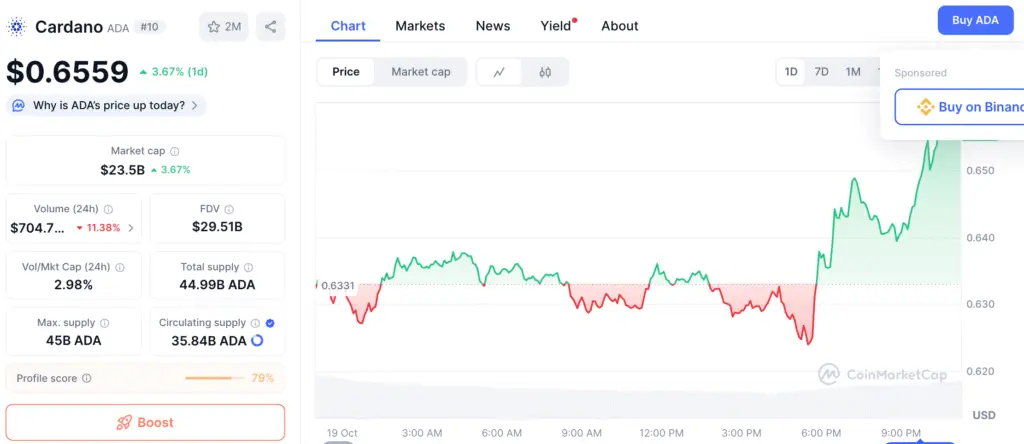Click the FDV info icon

coord(229,210)
